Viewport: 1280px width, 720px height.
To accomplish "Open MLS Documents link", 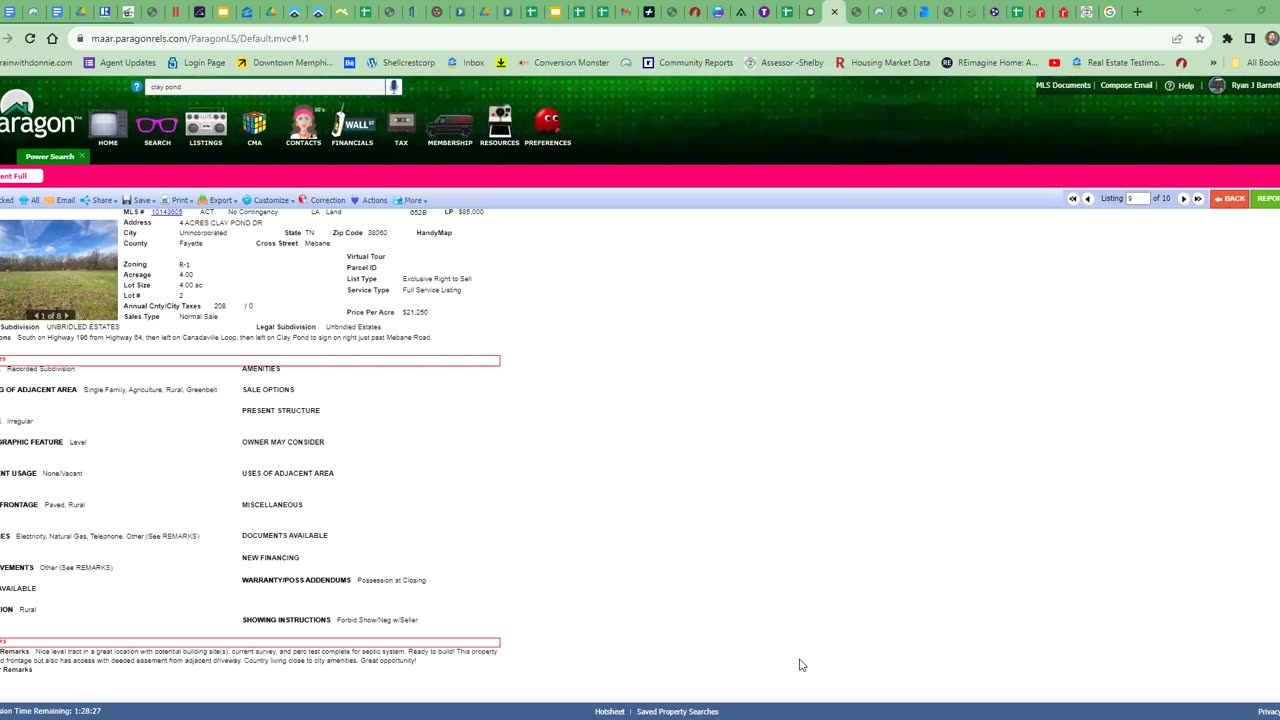I will [1063, 86].
